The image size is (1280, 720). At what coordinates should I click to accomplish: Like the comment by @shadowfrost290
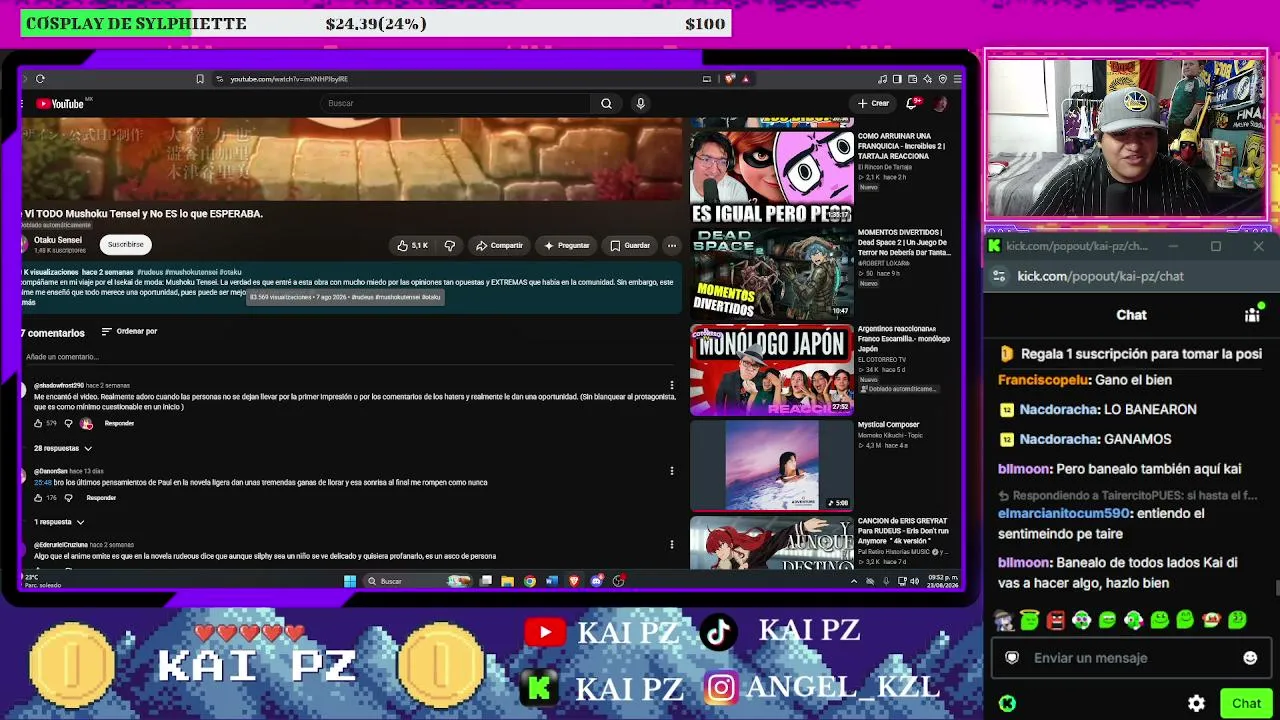(x=38, y=423)
